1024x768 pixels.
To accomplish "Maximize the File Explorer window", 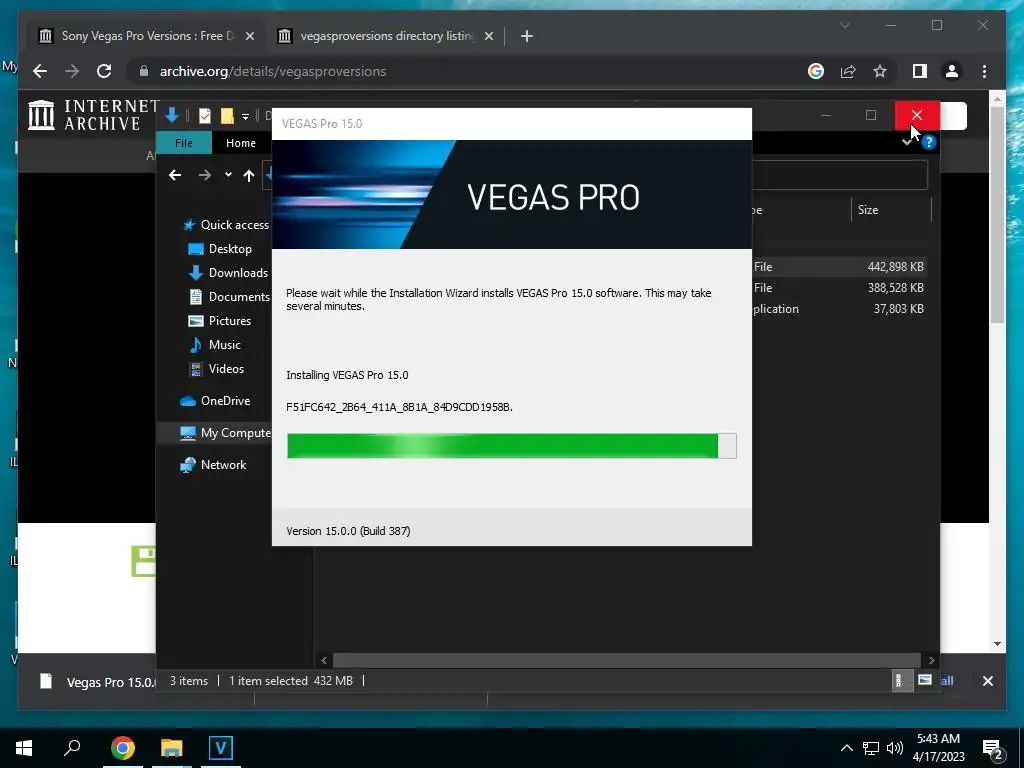I will pyautogui.click(x=871, y=115).
